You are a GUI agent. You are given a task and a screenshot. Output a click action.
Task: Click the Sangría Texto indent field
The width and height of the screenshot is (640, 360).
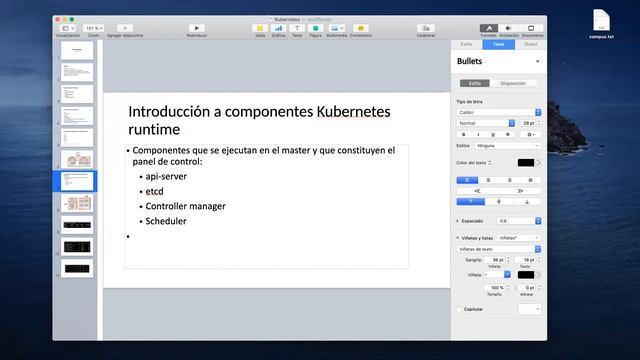pyautogui.click(x=526, y=260)
